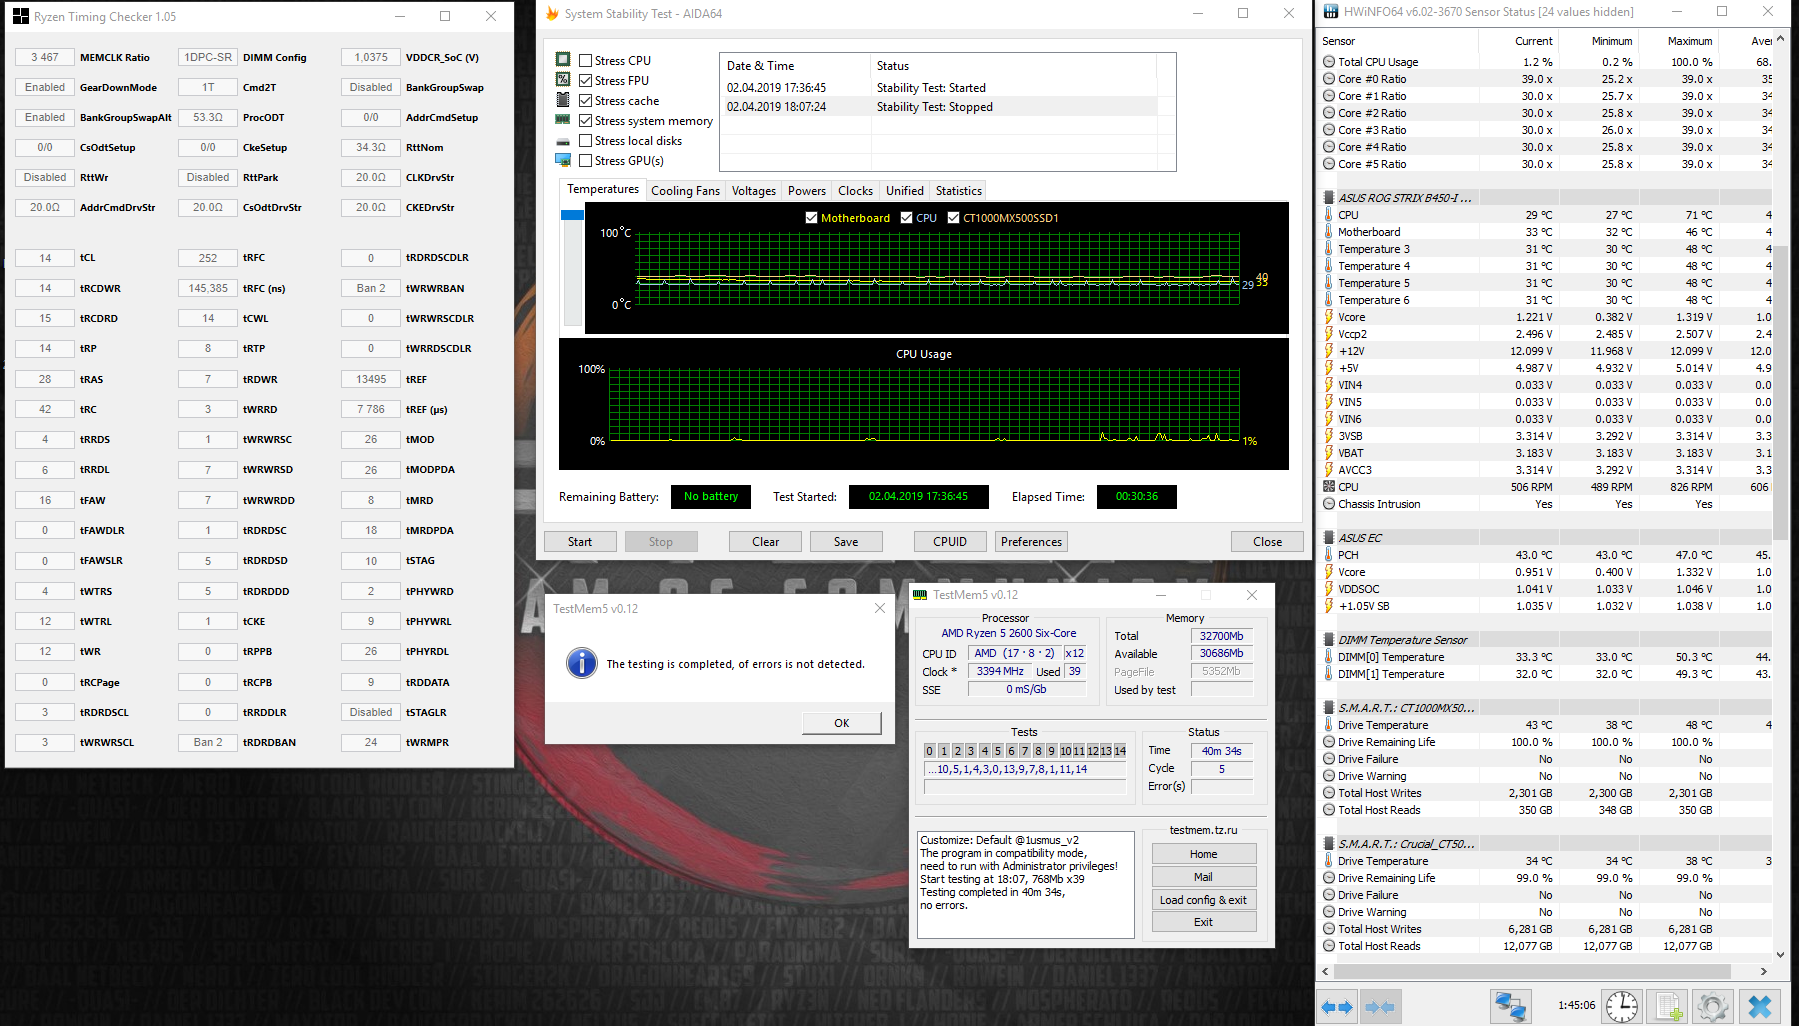This screenshot has width=1799, height=1026.
Task: Click test number 7 in the TestMem5 Tests row
Action: 1024,751
